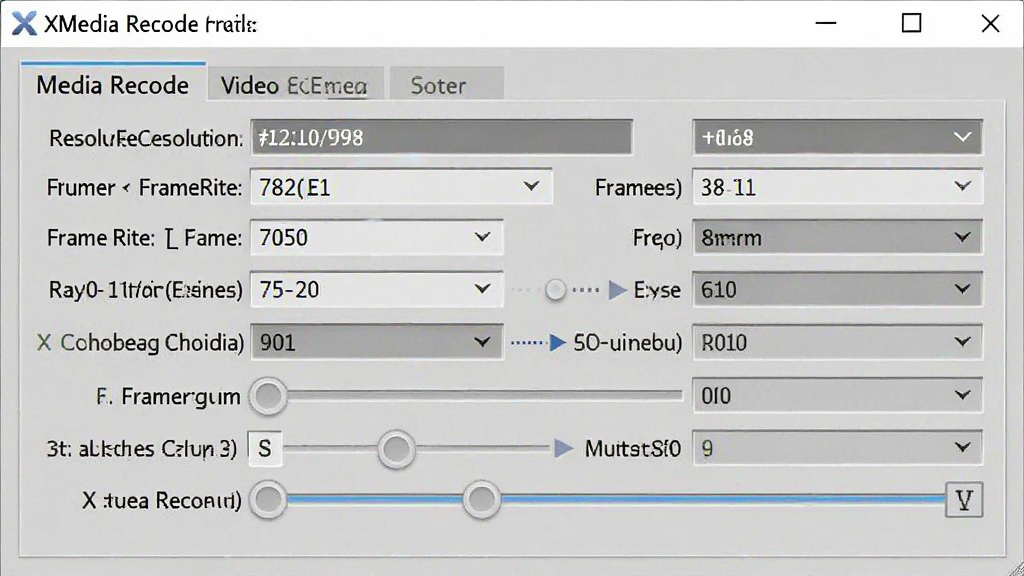Click the Freo) label
Image resolution: width=1024 pixels, height=576 pixels.
tap(657, 238)
